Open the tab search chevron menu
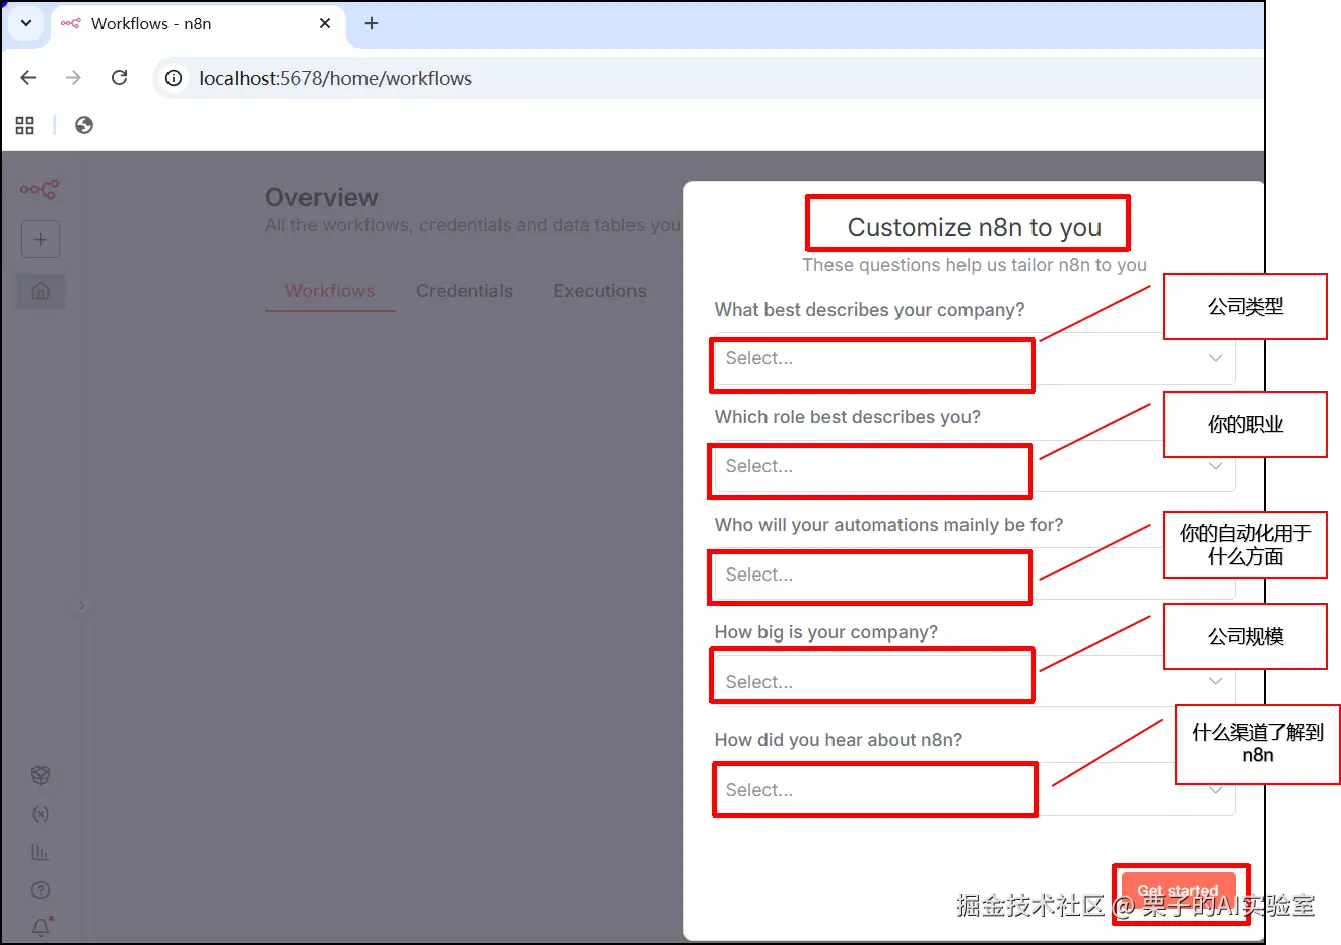 tap(26, 23)
